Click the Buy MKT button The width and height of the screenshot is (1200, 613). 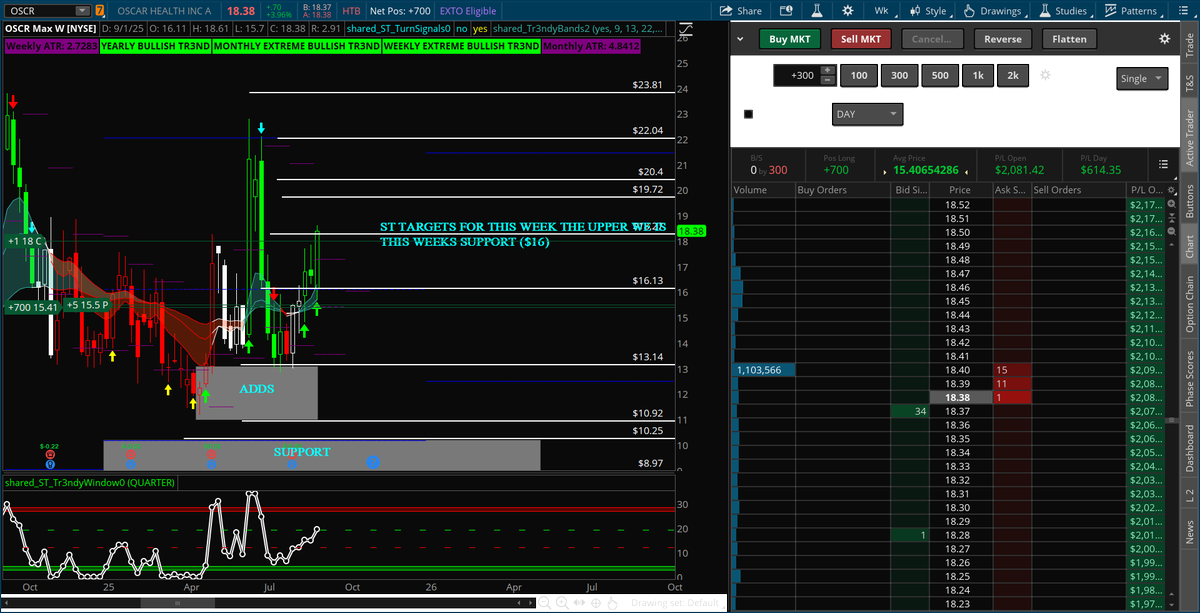[x=790, y=39]
